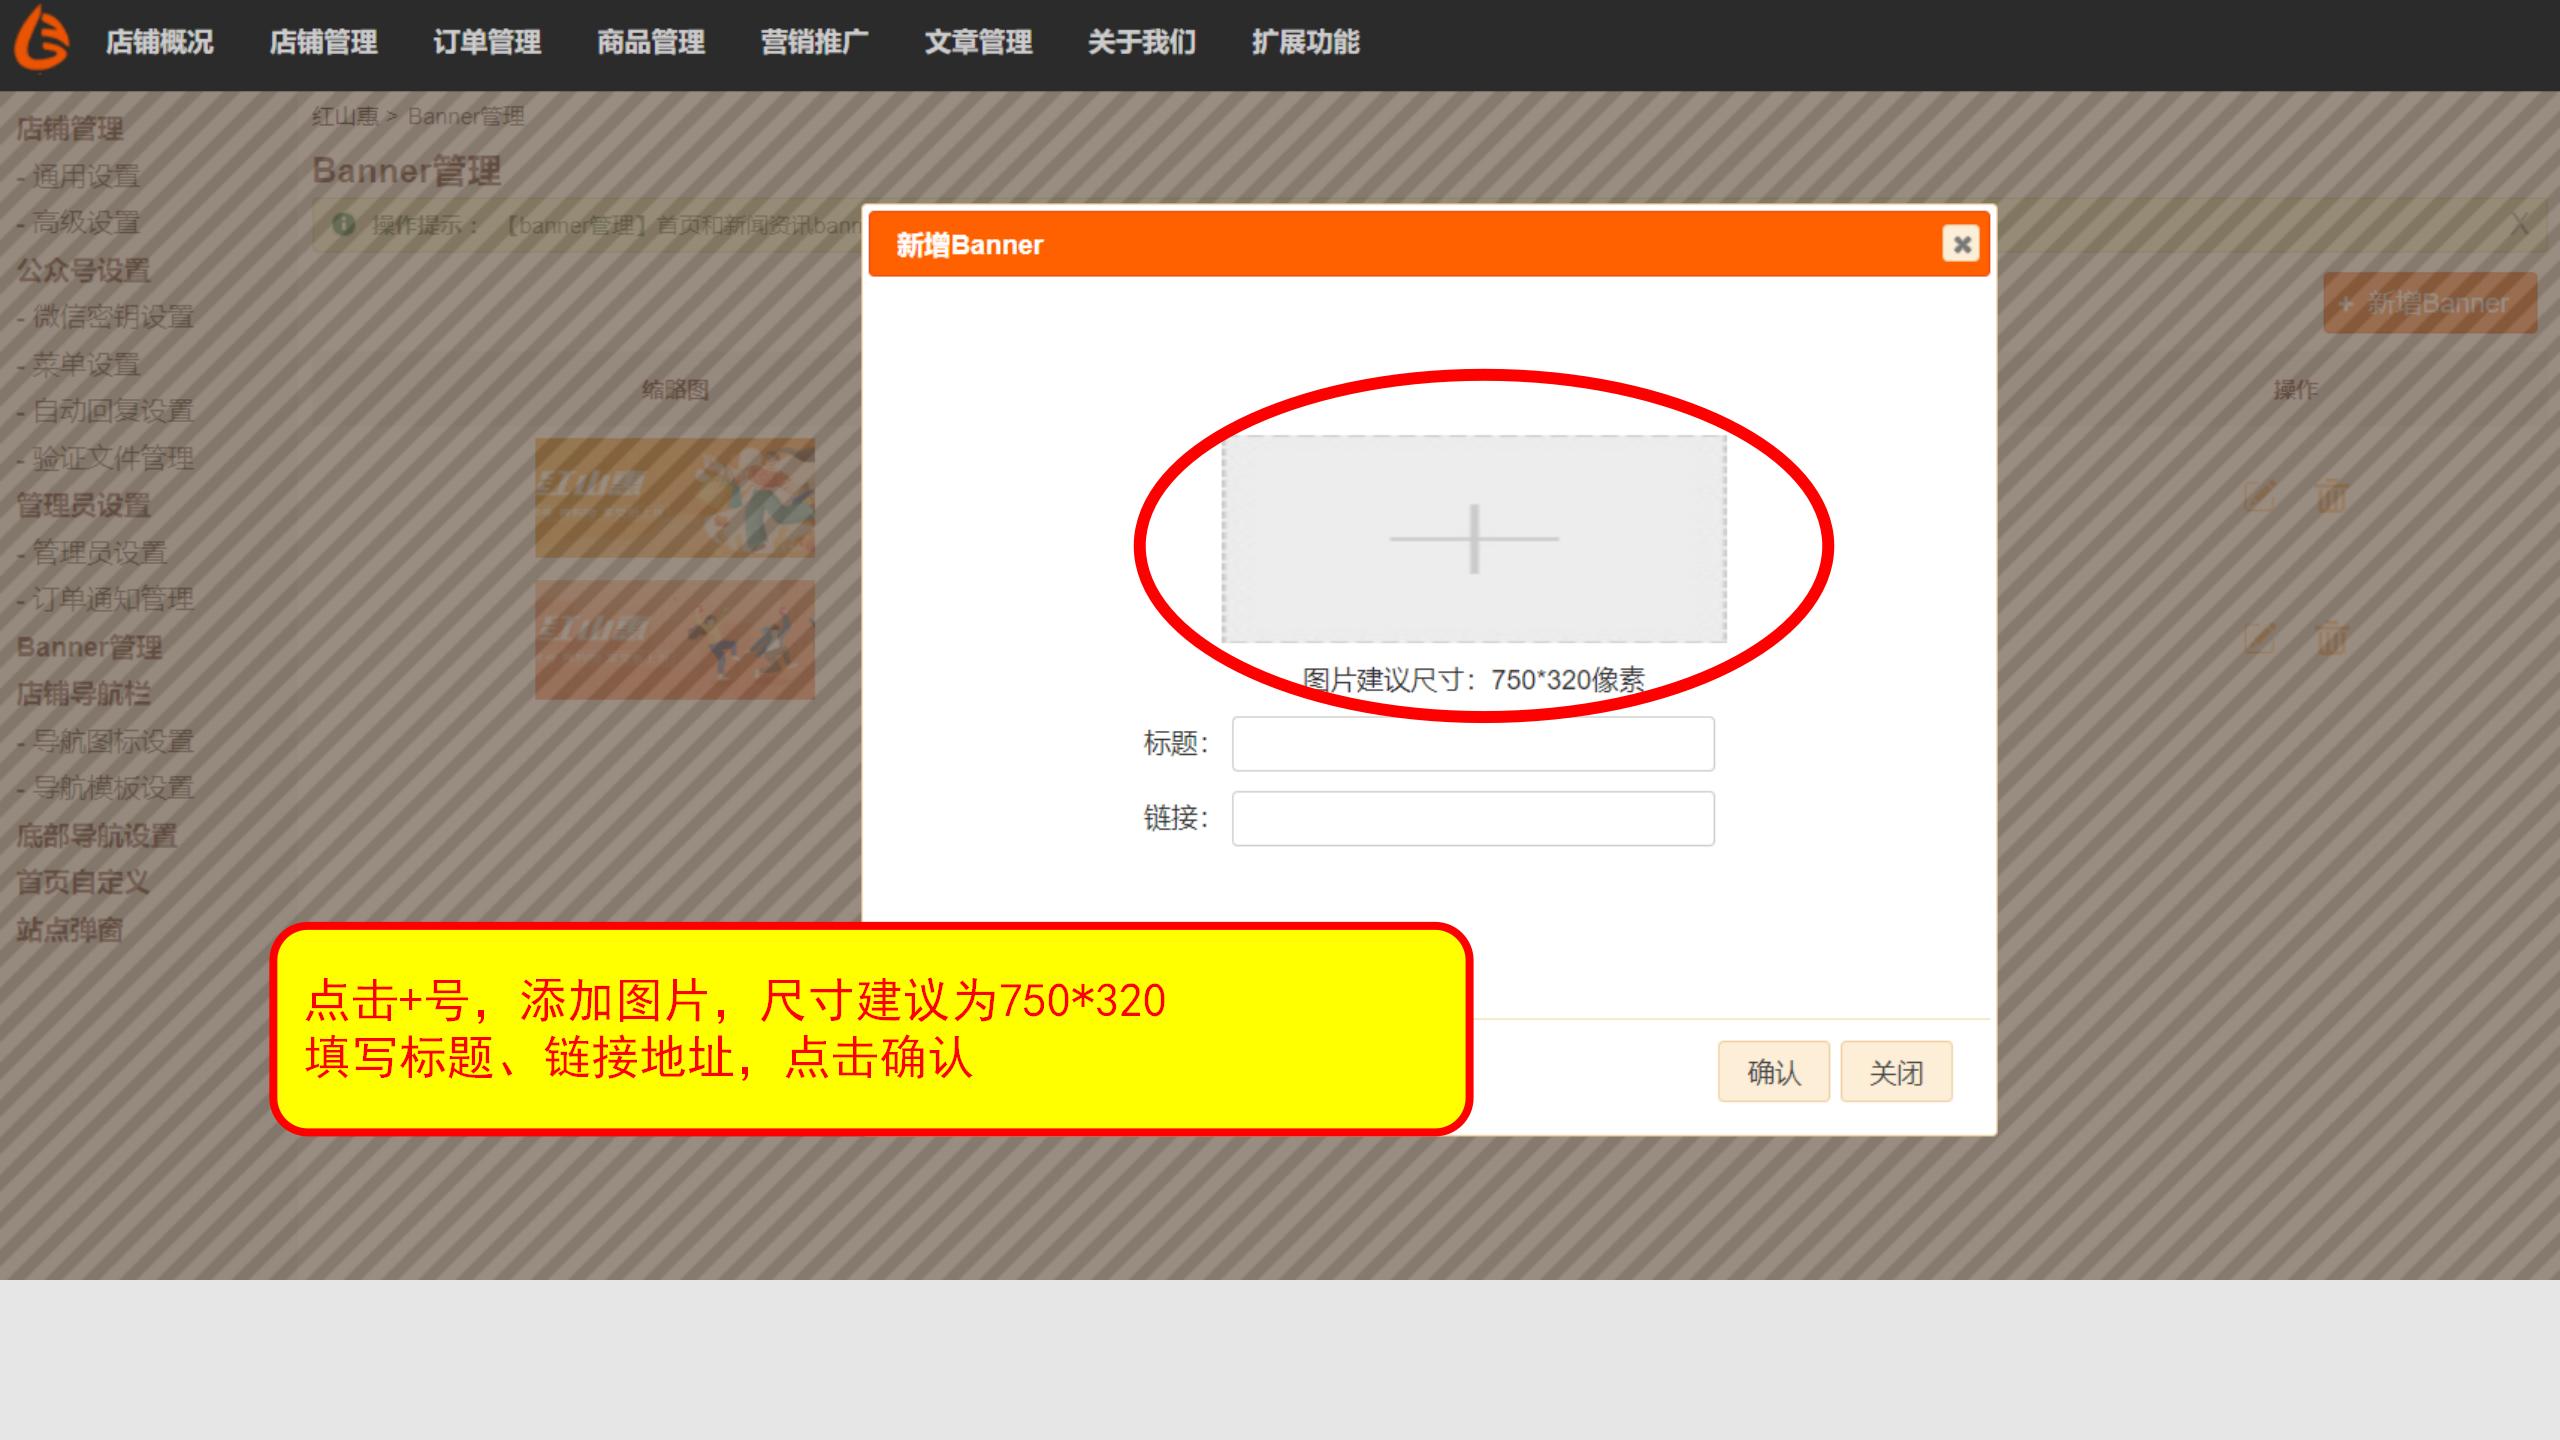Screen dimensions: 2560x1440
Task: Select 站点弹窗 in sidebar
Action: coord(70,929)
